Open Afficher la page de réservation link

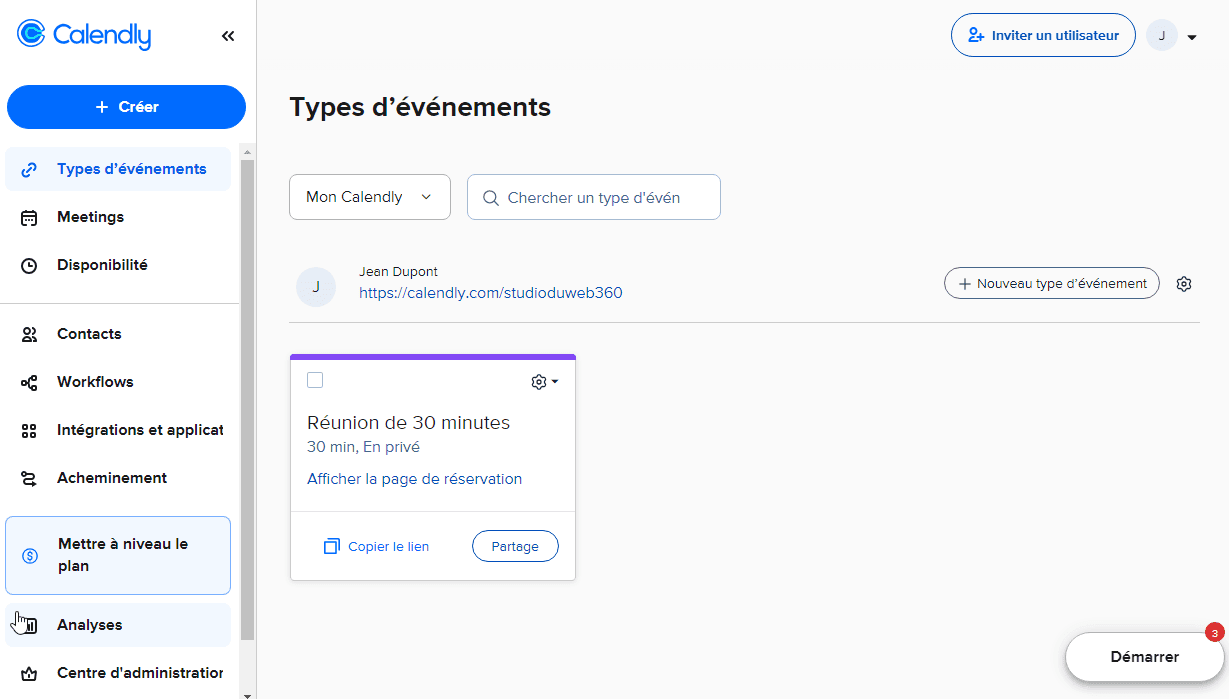click(414, 478)
